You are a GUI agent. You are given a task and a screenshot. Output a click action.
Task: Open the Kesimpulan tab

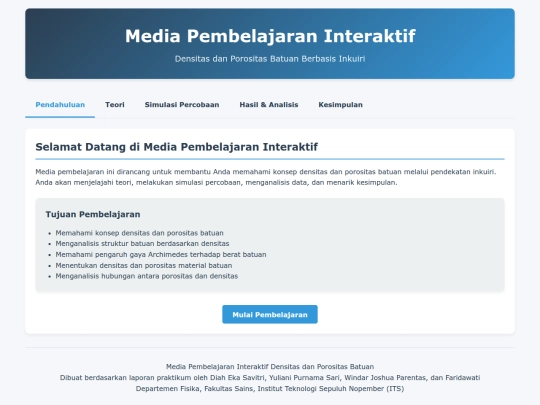(x=340, y=105)
